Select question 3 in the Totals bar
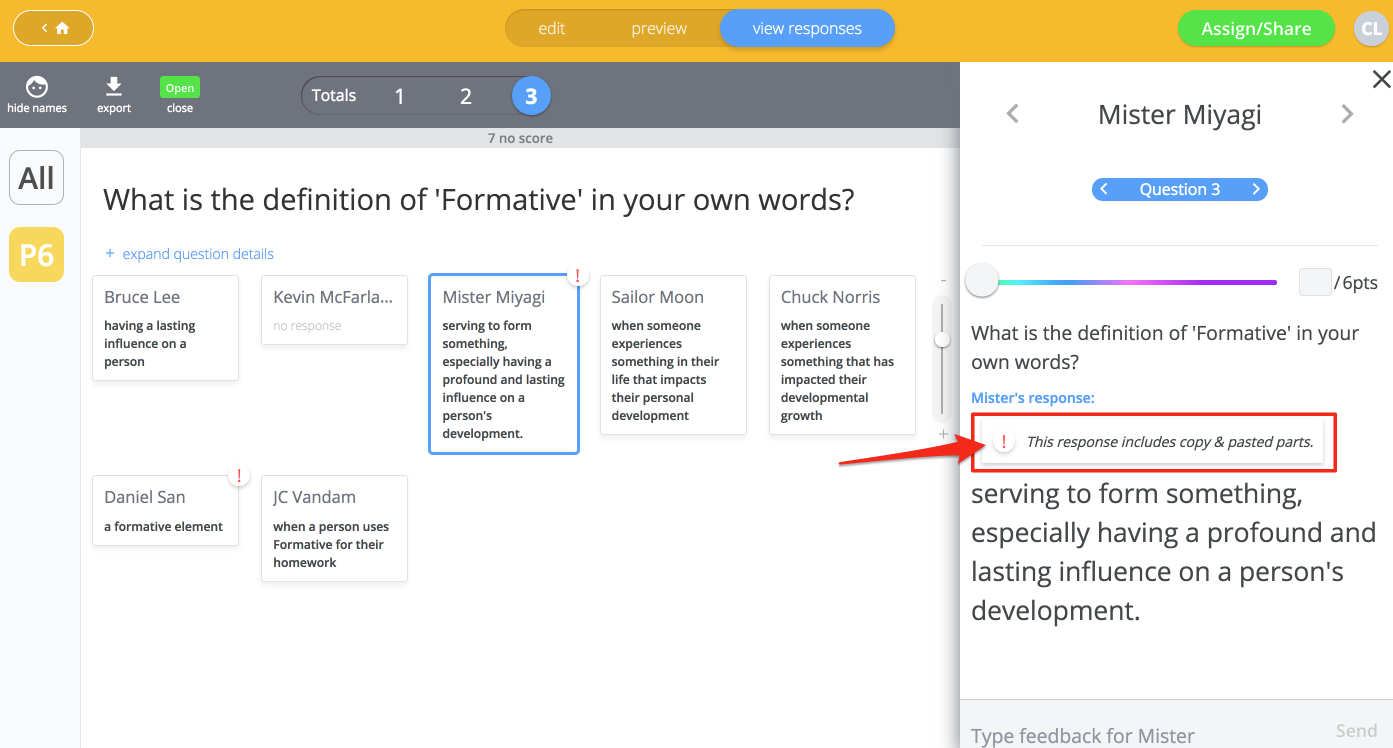 pyautogui.click(x=531, y=95)
